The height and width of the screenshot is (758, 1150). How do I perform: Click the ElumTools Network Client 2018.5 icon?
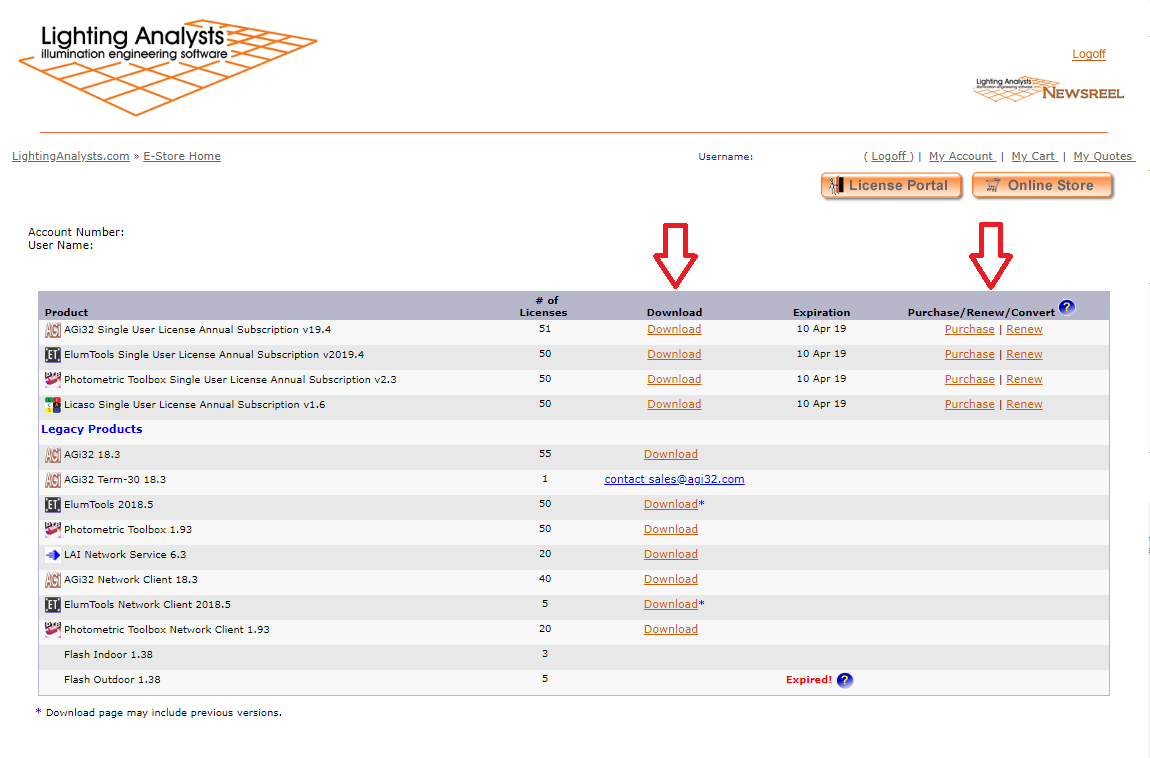tap(53, 605)
